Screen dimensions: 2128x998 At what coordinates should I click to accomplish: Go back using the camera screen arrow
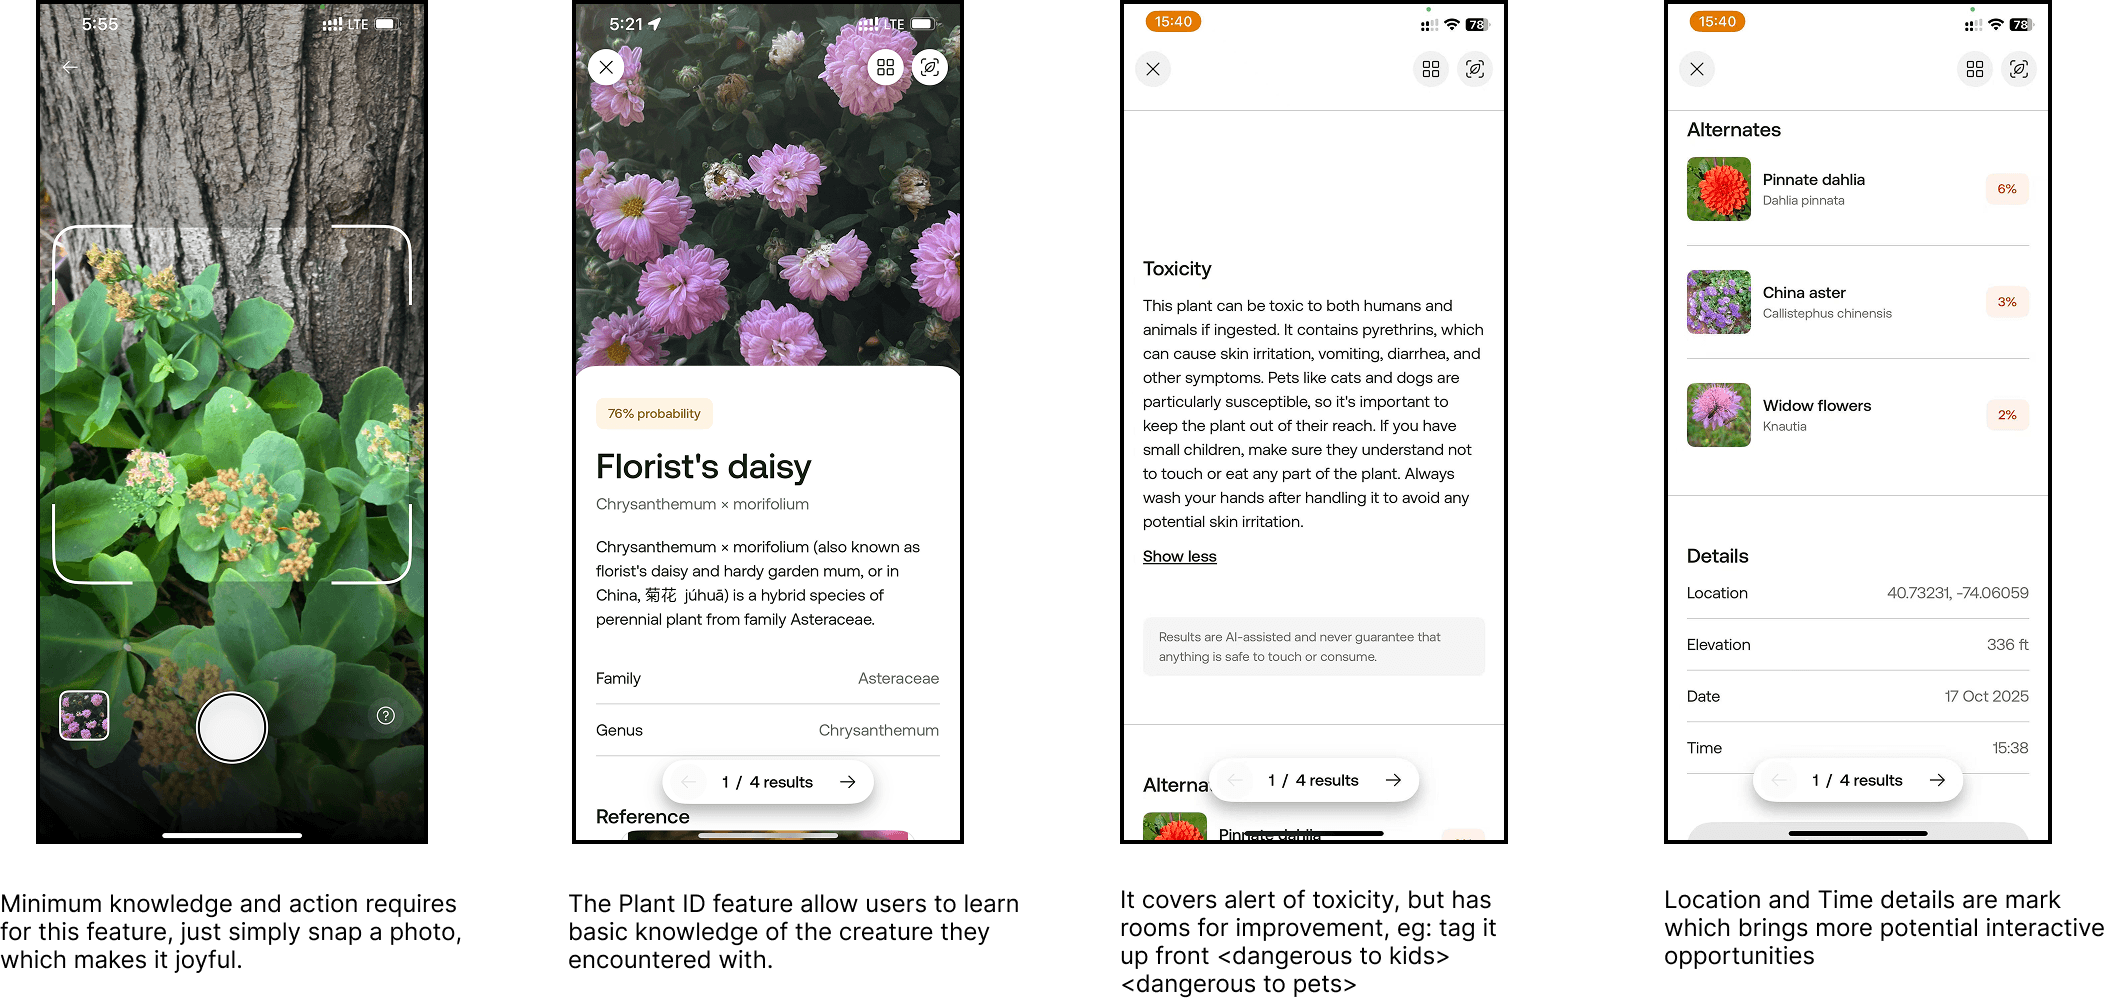[69, 67]
